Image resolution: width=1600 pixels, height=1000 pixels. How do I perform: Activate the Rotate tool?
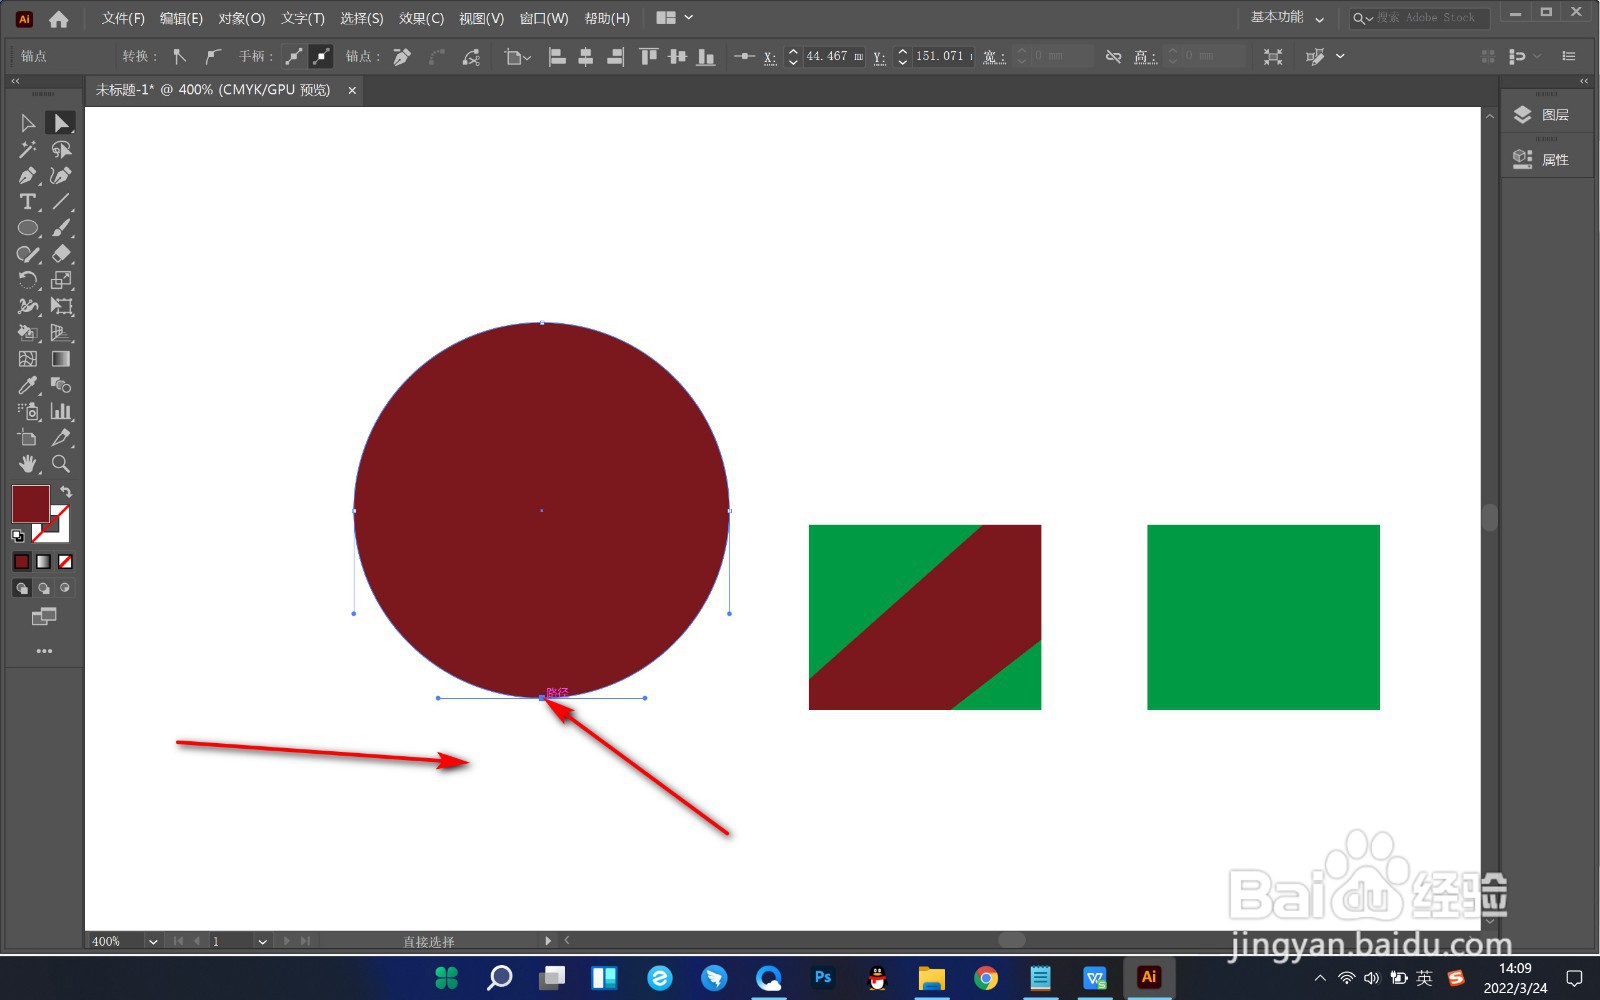pos(28,280)
